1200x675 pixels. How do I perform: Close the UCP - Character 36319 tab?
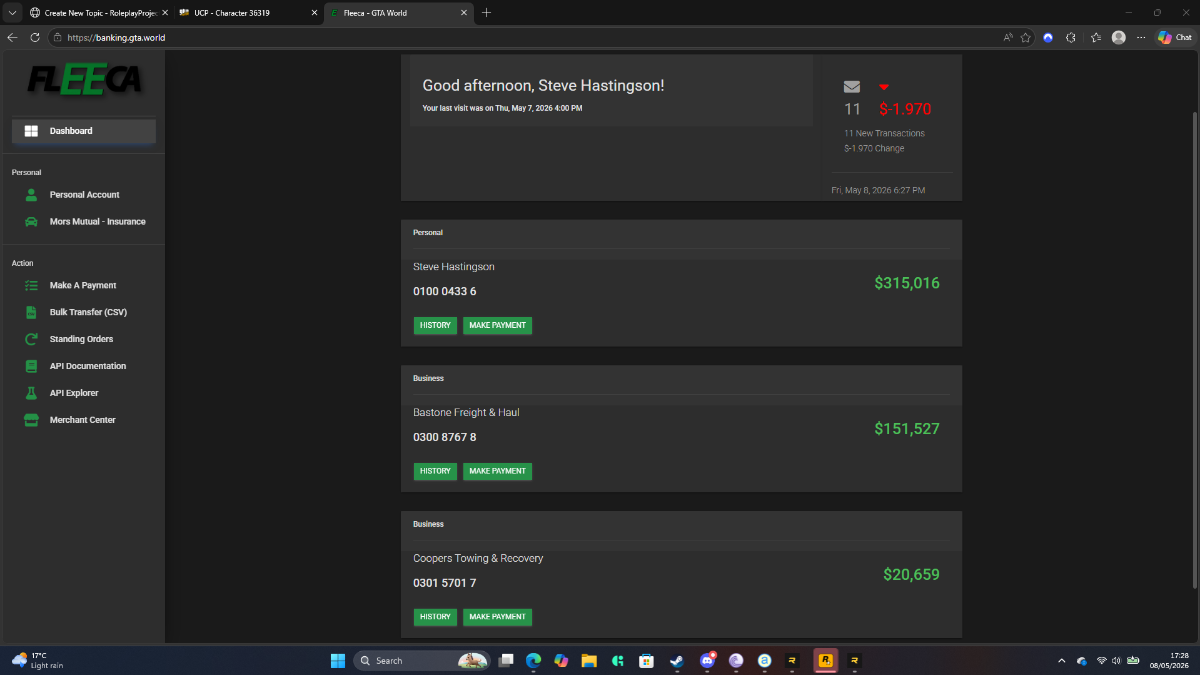click(314, 13)
